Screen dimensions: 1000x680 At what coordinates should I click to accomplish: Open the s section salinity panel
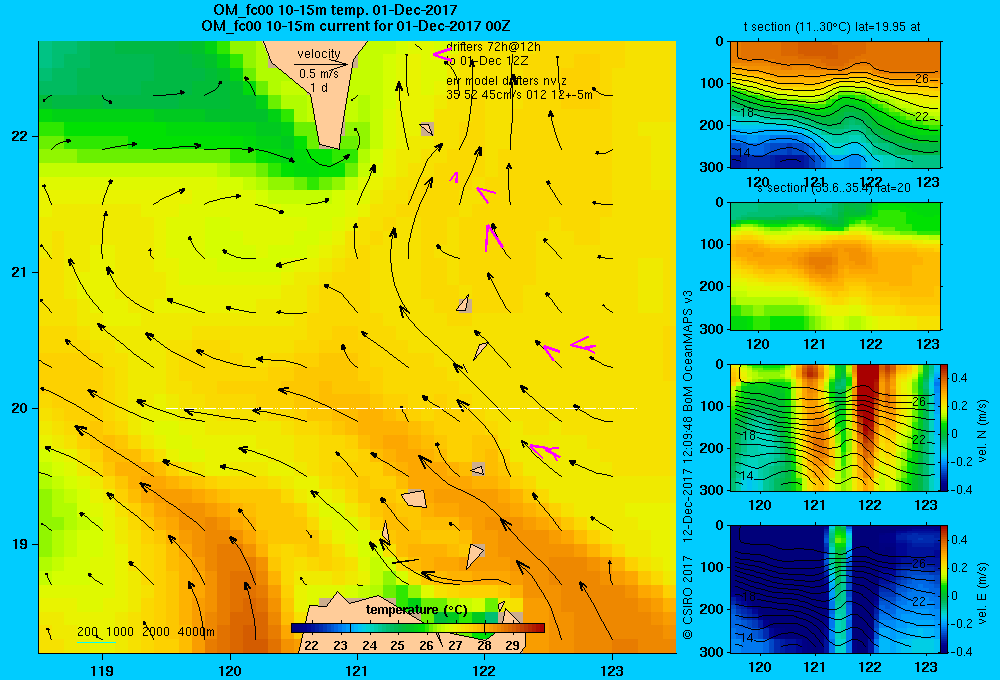(x=835, y=266)
